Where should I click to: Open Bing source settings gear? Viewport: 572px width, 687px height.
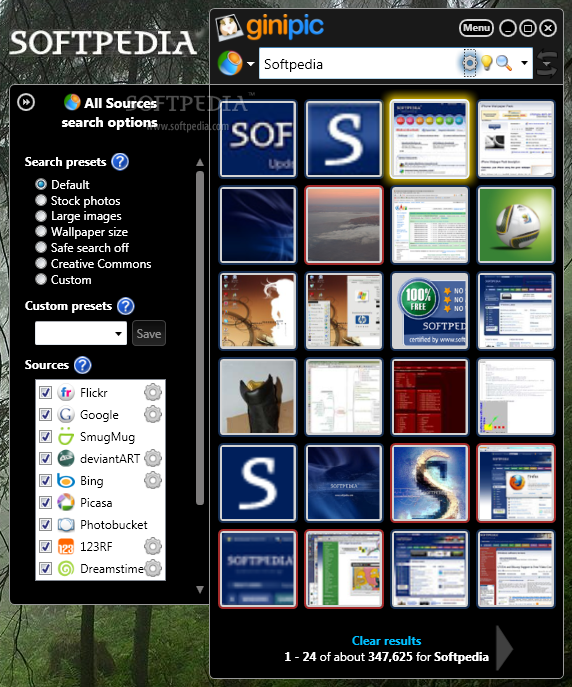153,480
